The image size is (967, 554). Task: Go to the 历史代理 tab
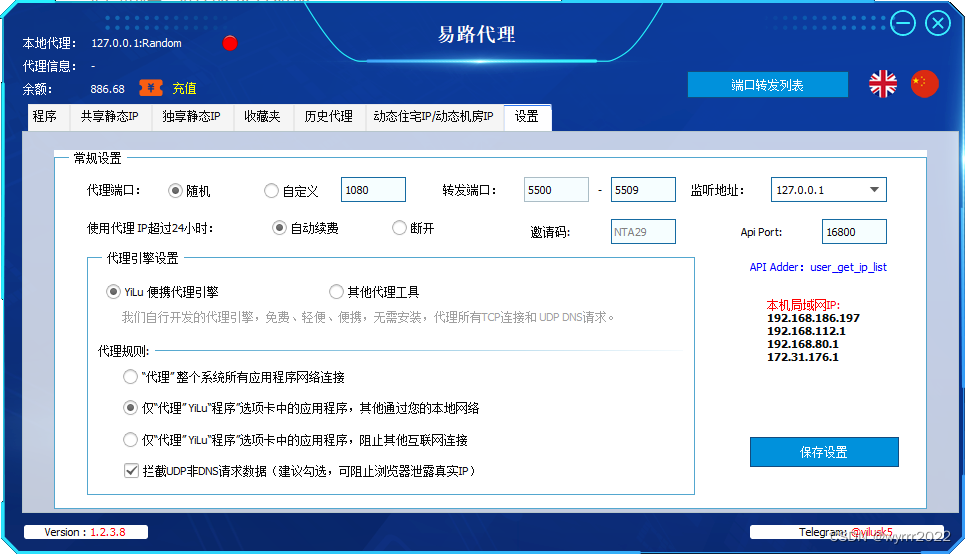tap(329, 117)
